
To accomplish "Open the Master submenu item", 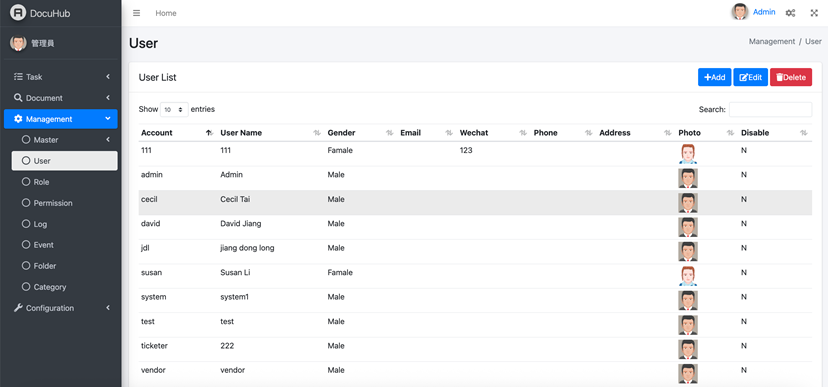I will pyautogui.click(x=64, y=140).
